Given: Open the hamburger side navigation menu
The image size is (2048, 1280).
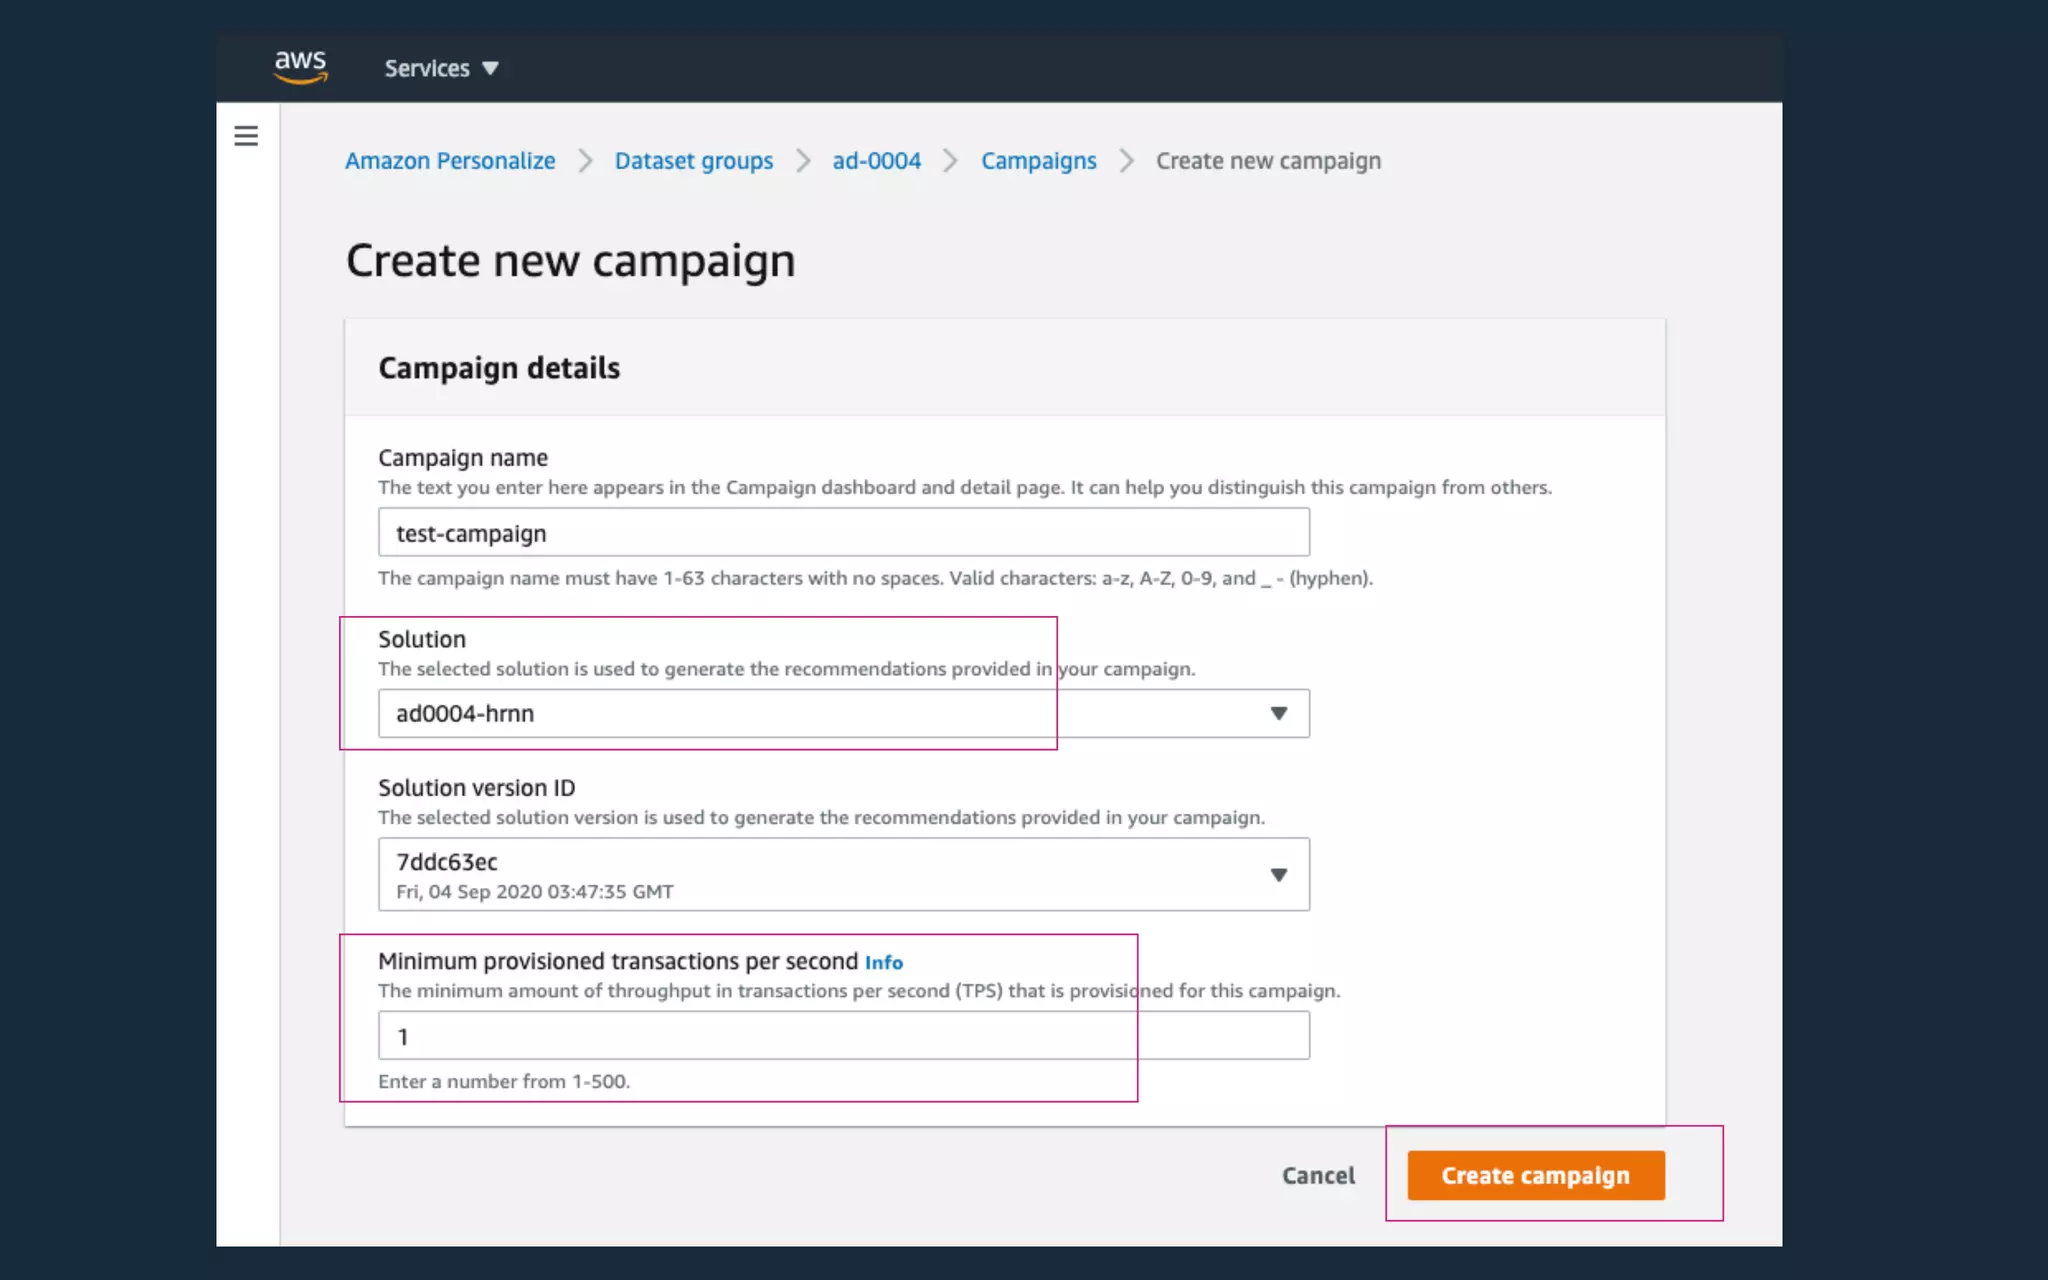Looking at the screenshot, I should click(246, 136).
